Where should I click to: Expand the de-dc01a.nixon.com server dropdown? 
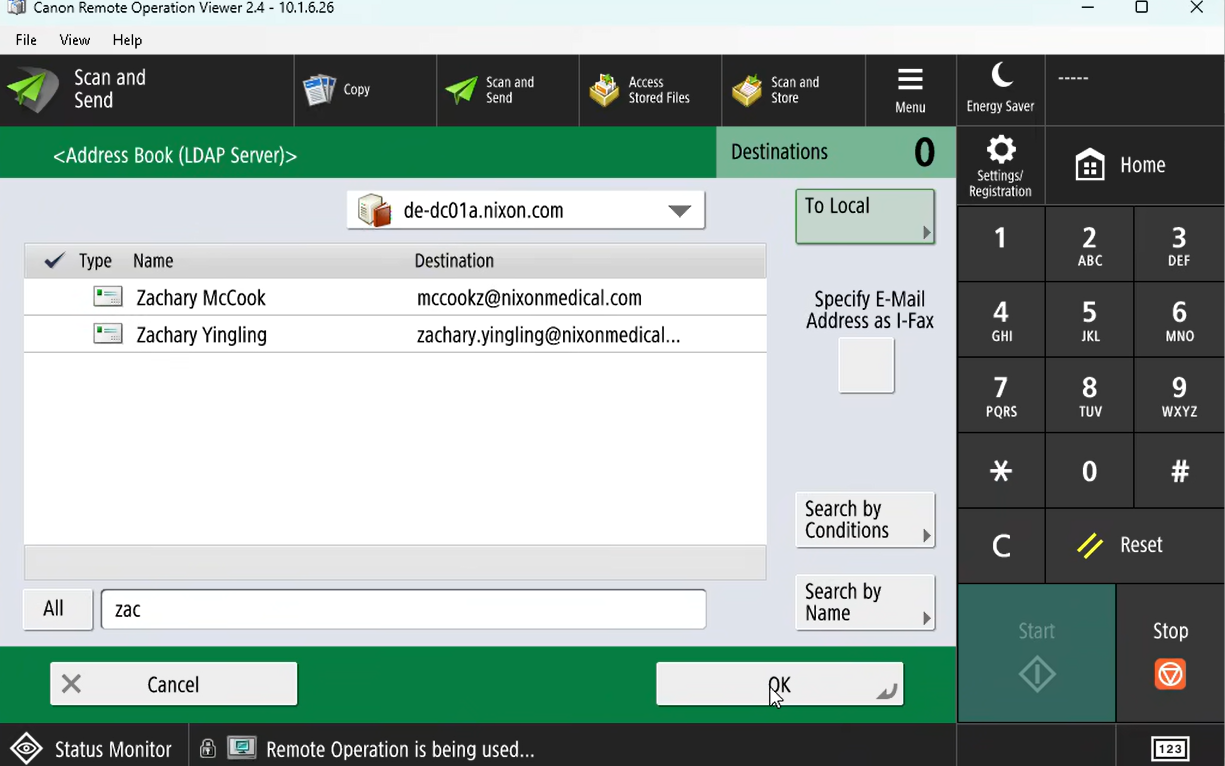tap(526, 210)
